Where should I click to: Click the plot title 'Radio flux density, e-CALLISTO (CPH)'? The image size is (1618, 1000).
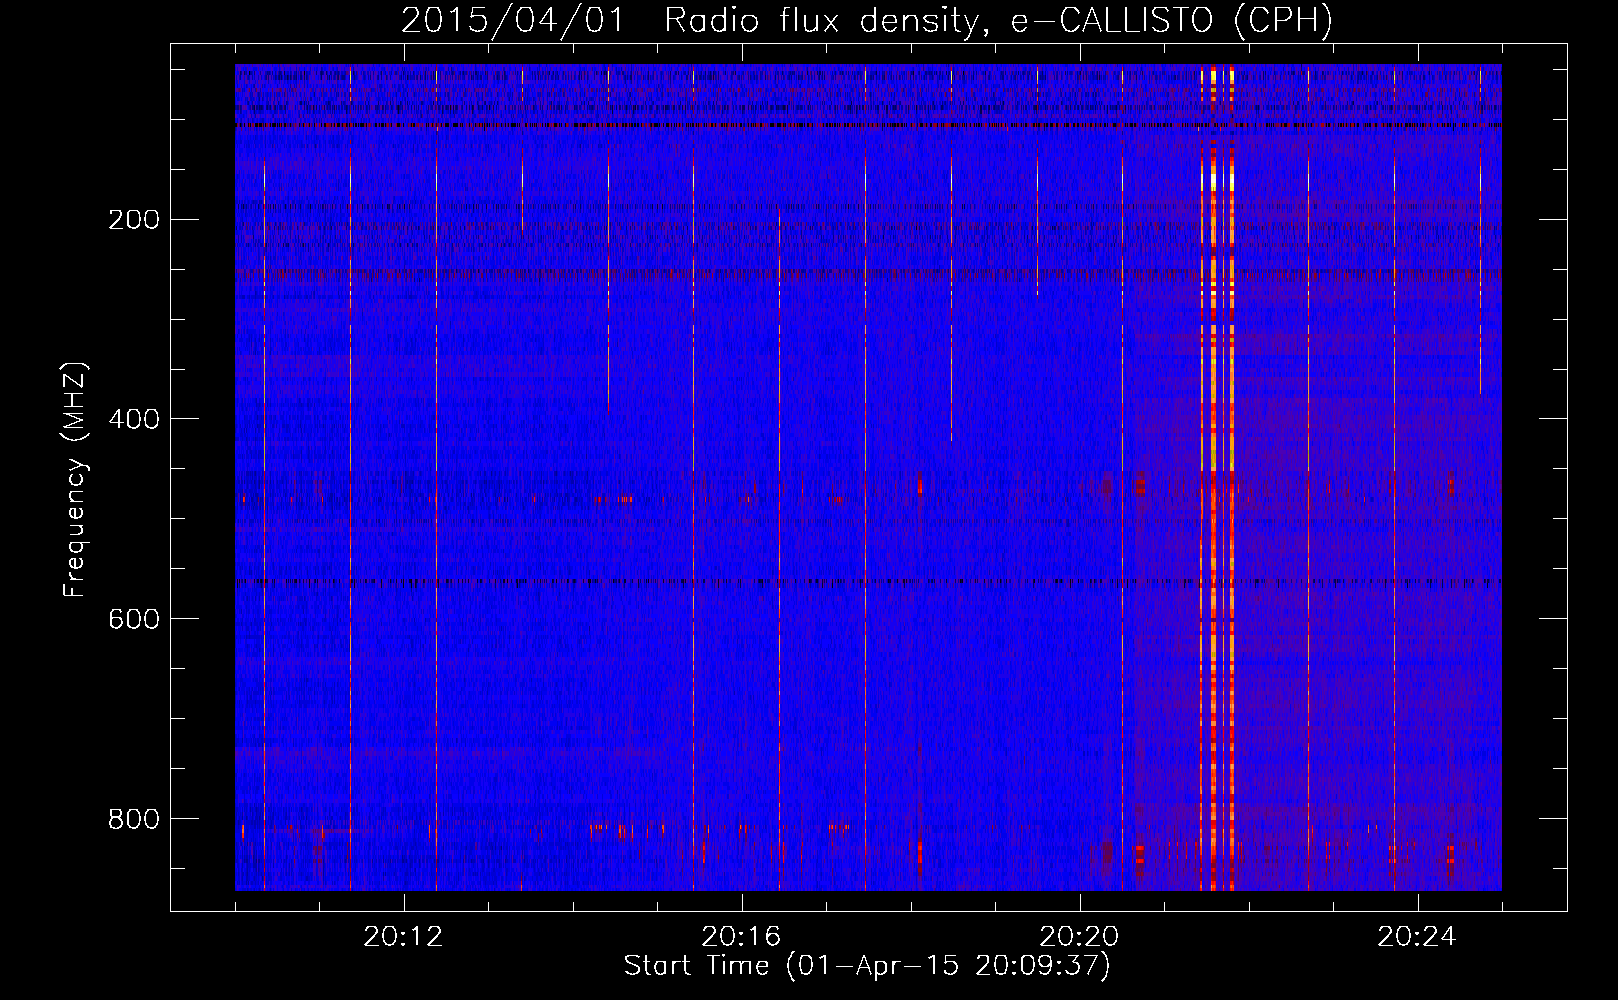click(998, 20)
